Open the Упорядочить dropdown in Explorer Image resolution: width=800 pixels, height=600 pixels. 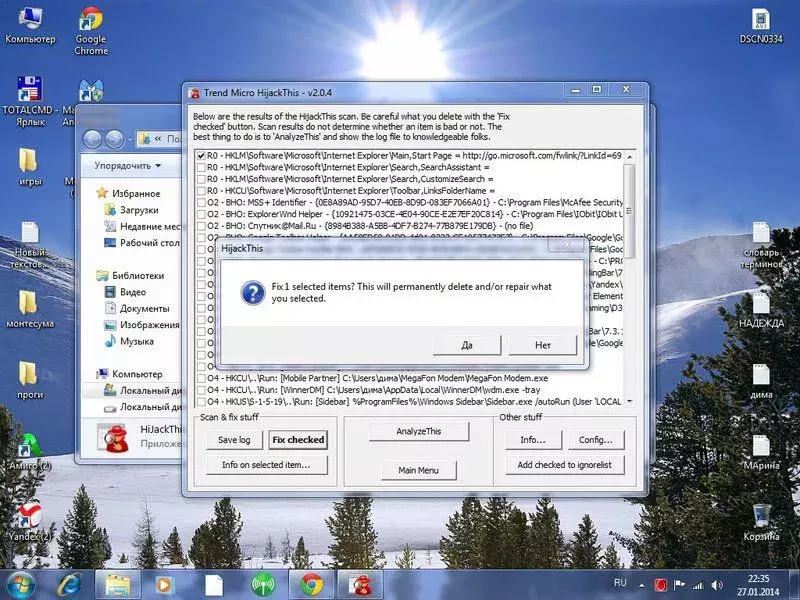coord(128,166)
